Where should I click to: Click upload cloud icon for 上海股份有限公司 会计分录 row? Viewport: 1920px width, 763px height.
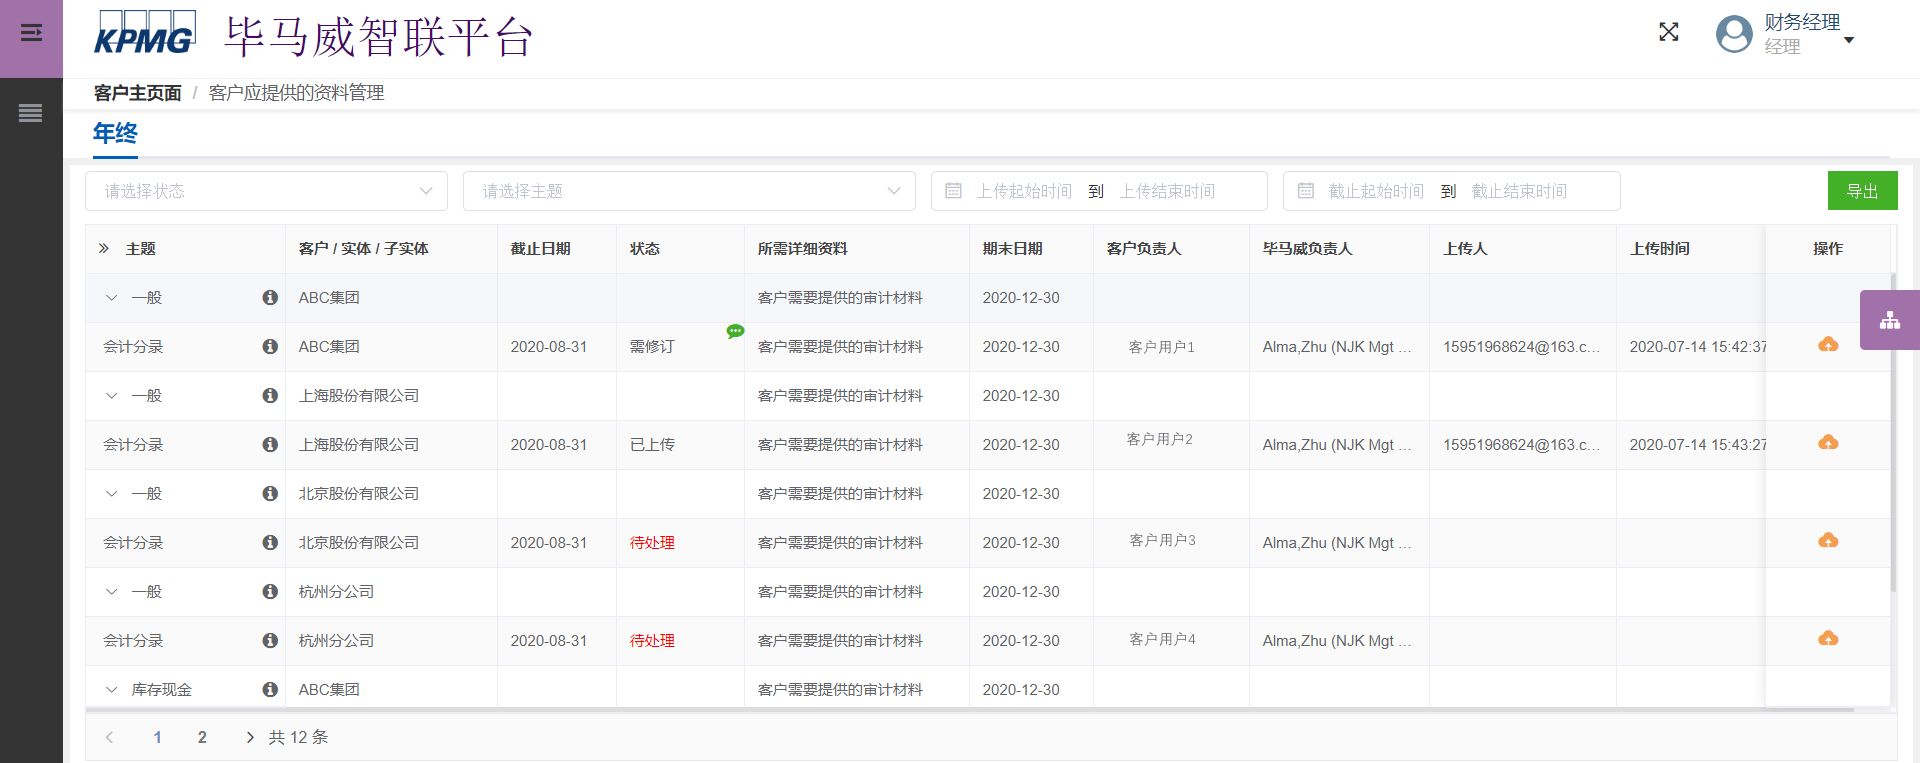tap(1828, 442)
